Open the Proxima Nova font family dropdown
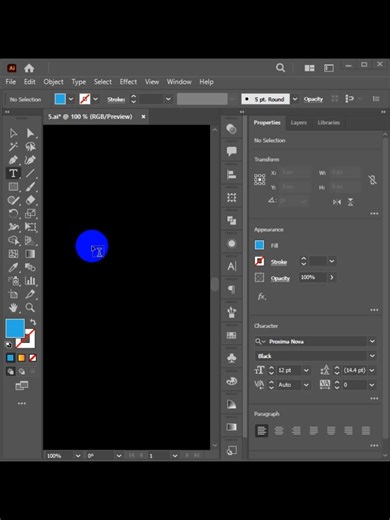 (372, 341)
